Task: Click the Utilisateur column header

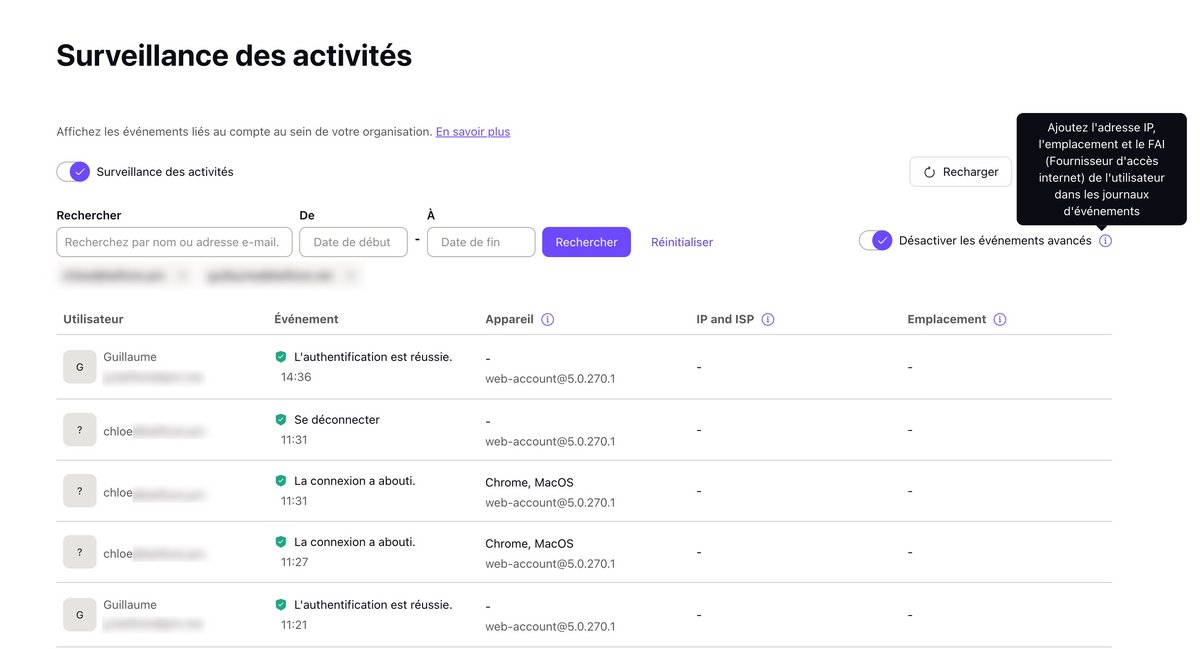Action: pyautogui.click(x=93, y=320)
